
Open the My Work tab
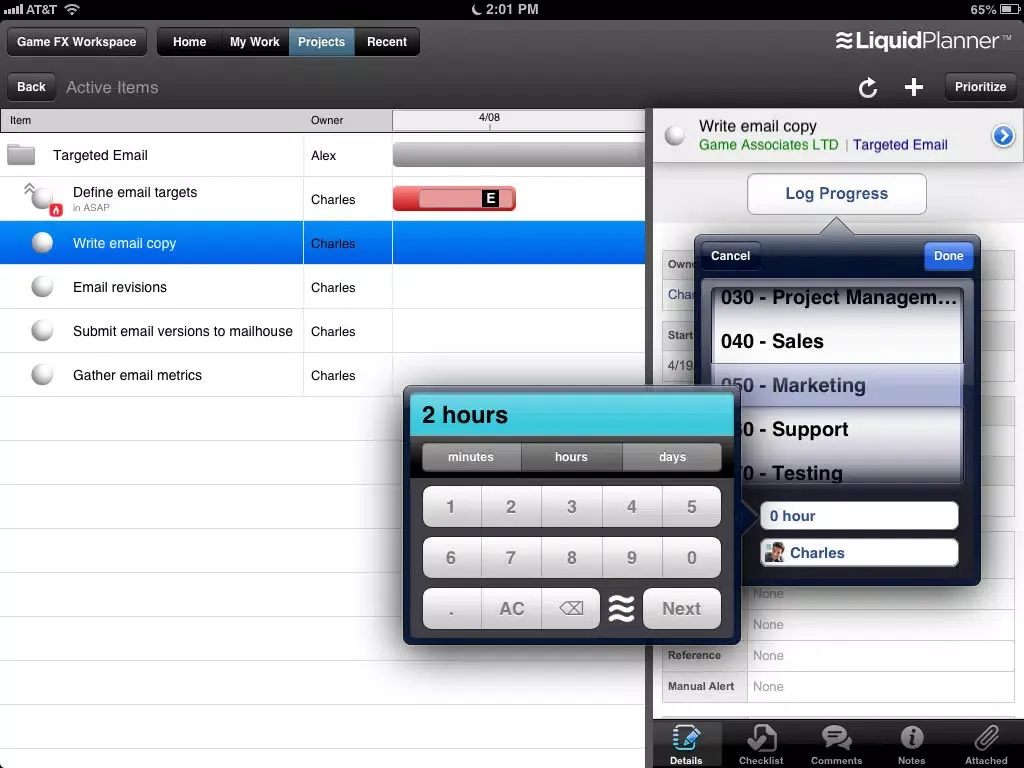pos(255,42)
